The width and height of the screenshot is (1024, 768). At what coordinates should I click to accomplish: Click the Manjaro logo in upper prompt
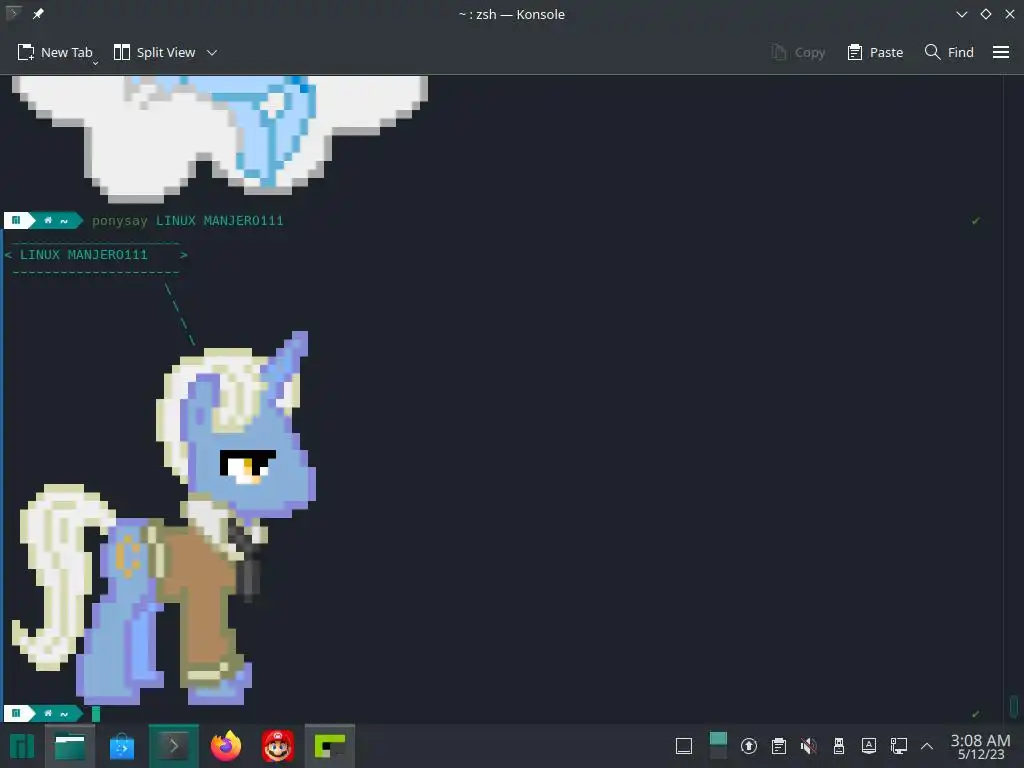point(16,220)
